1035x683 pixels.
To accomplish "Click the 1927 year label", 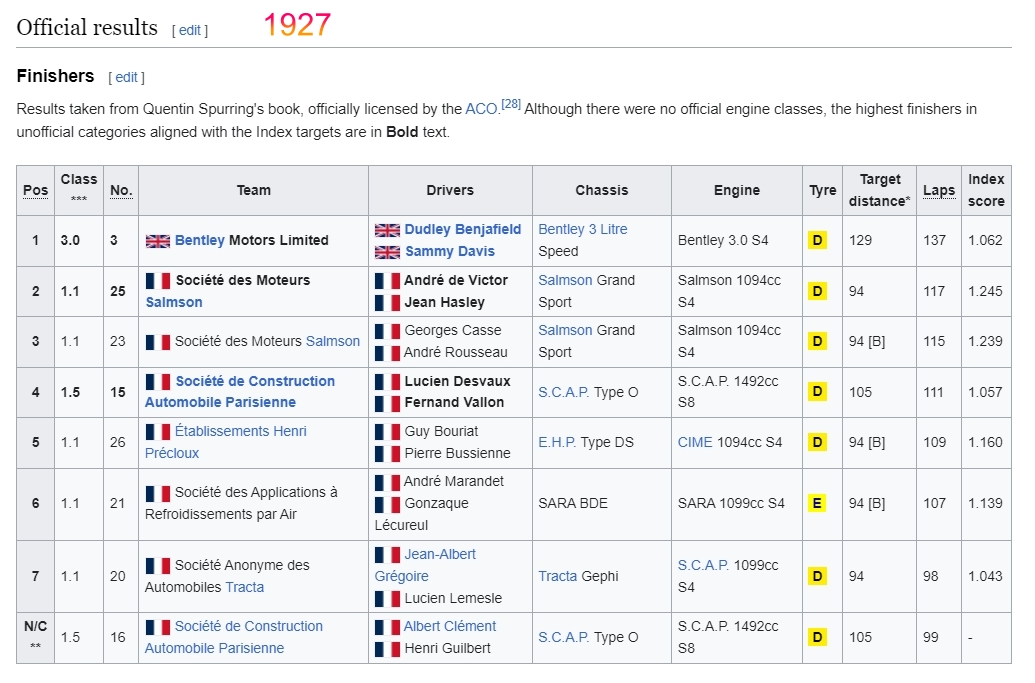I will (297, 25).
